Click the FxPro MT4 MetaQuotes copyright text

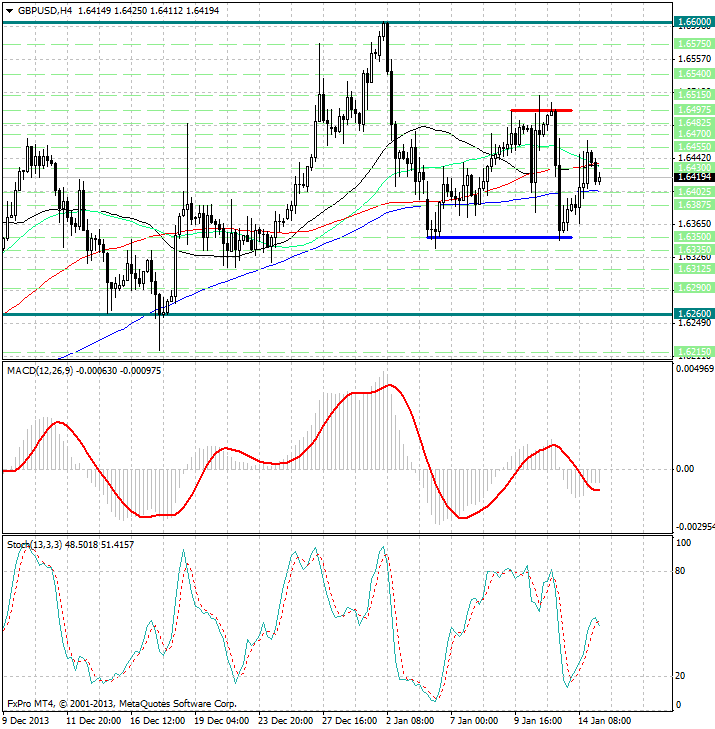pyautogui.click(x=122, y=703)
